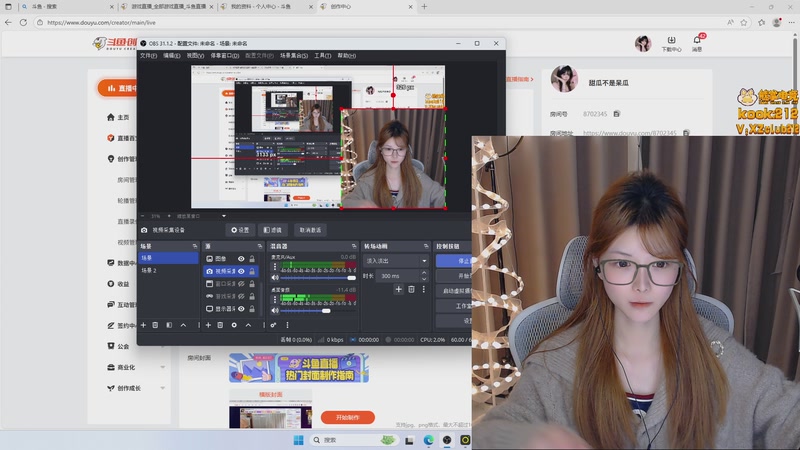Increase transition duration 300 ms
This screenshot has height=450, width=800.
[424, 273]
